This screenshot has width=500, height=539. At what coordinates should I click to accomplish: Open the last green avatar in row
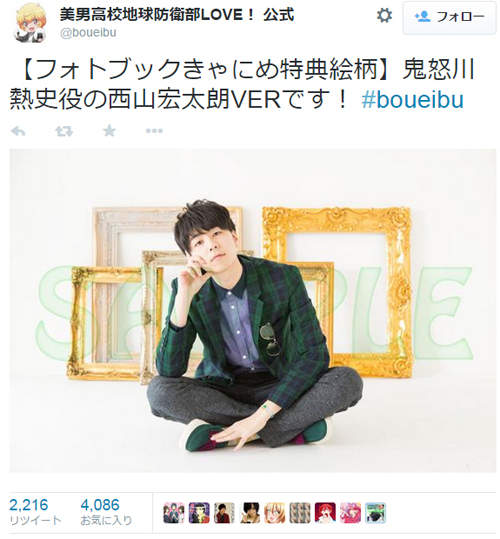pyautogui.click(x=376, y=513)
